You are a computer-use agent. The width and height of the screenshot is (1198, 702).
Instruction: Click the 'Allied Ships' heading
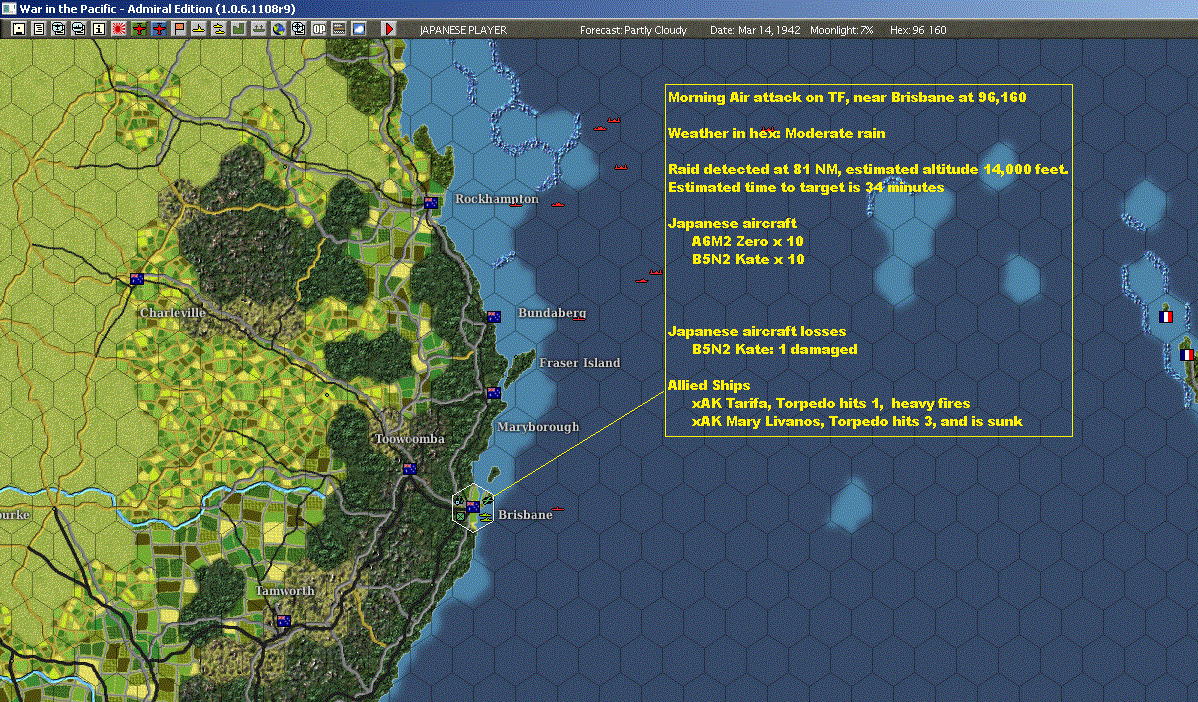pos(708,385)
